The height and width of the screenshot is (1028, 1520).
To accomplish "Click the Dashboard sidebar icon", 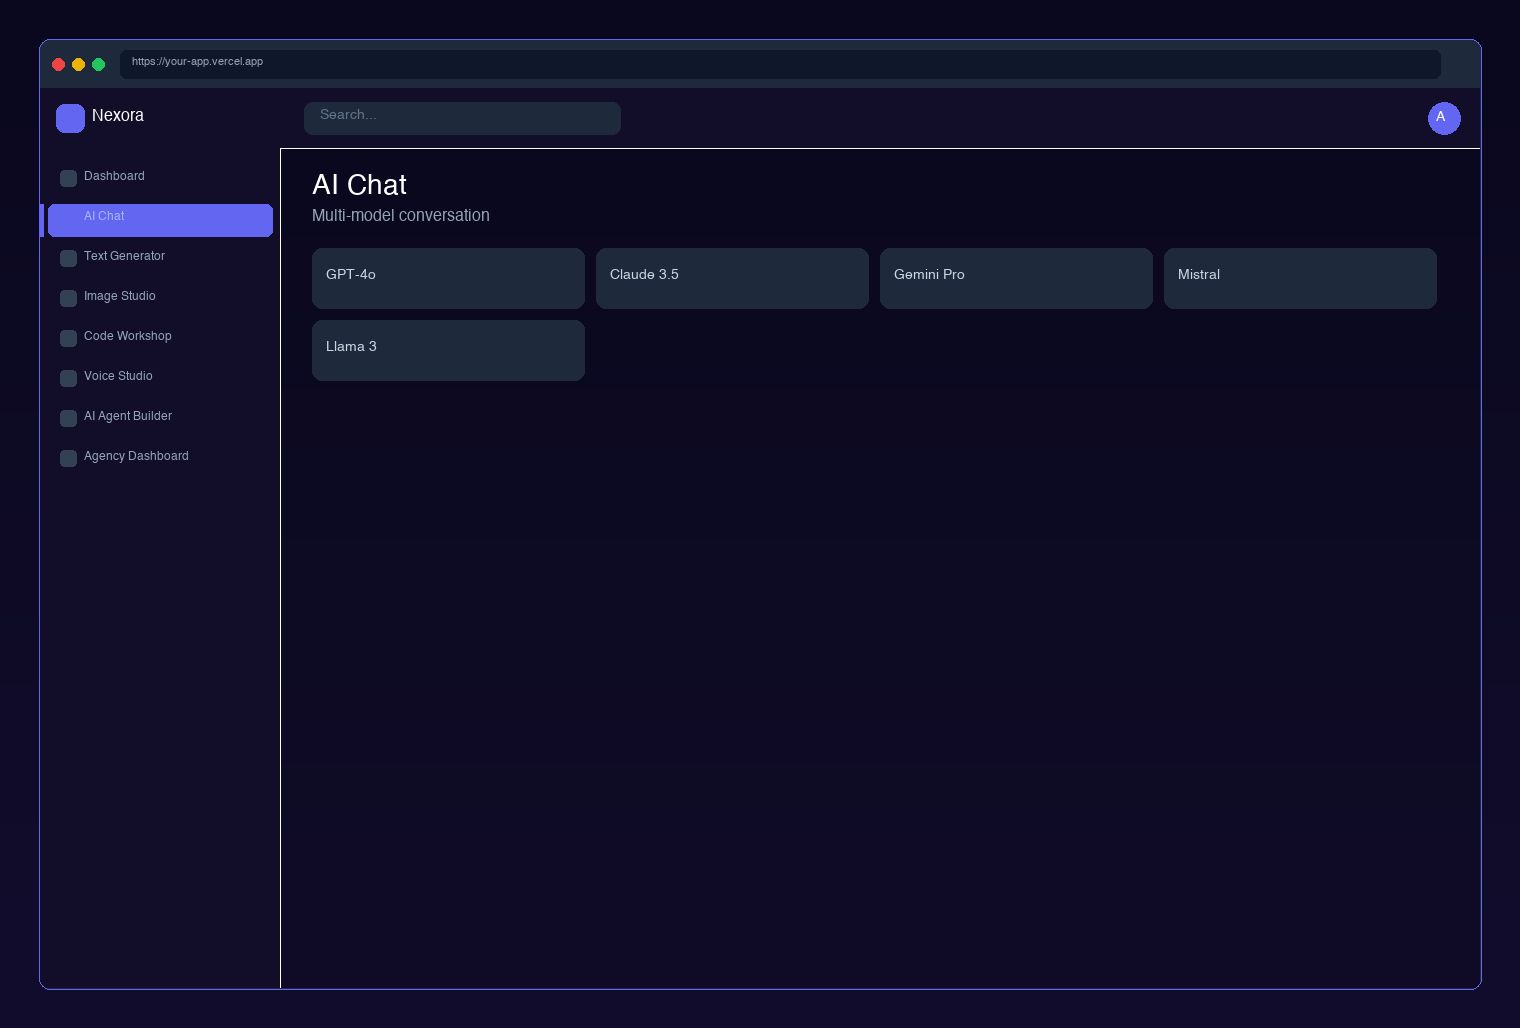I will (68, 178).
